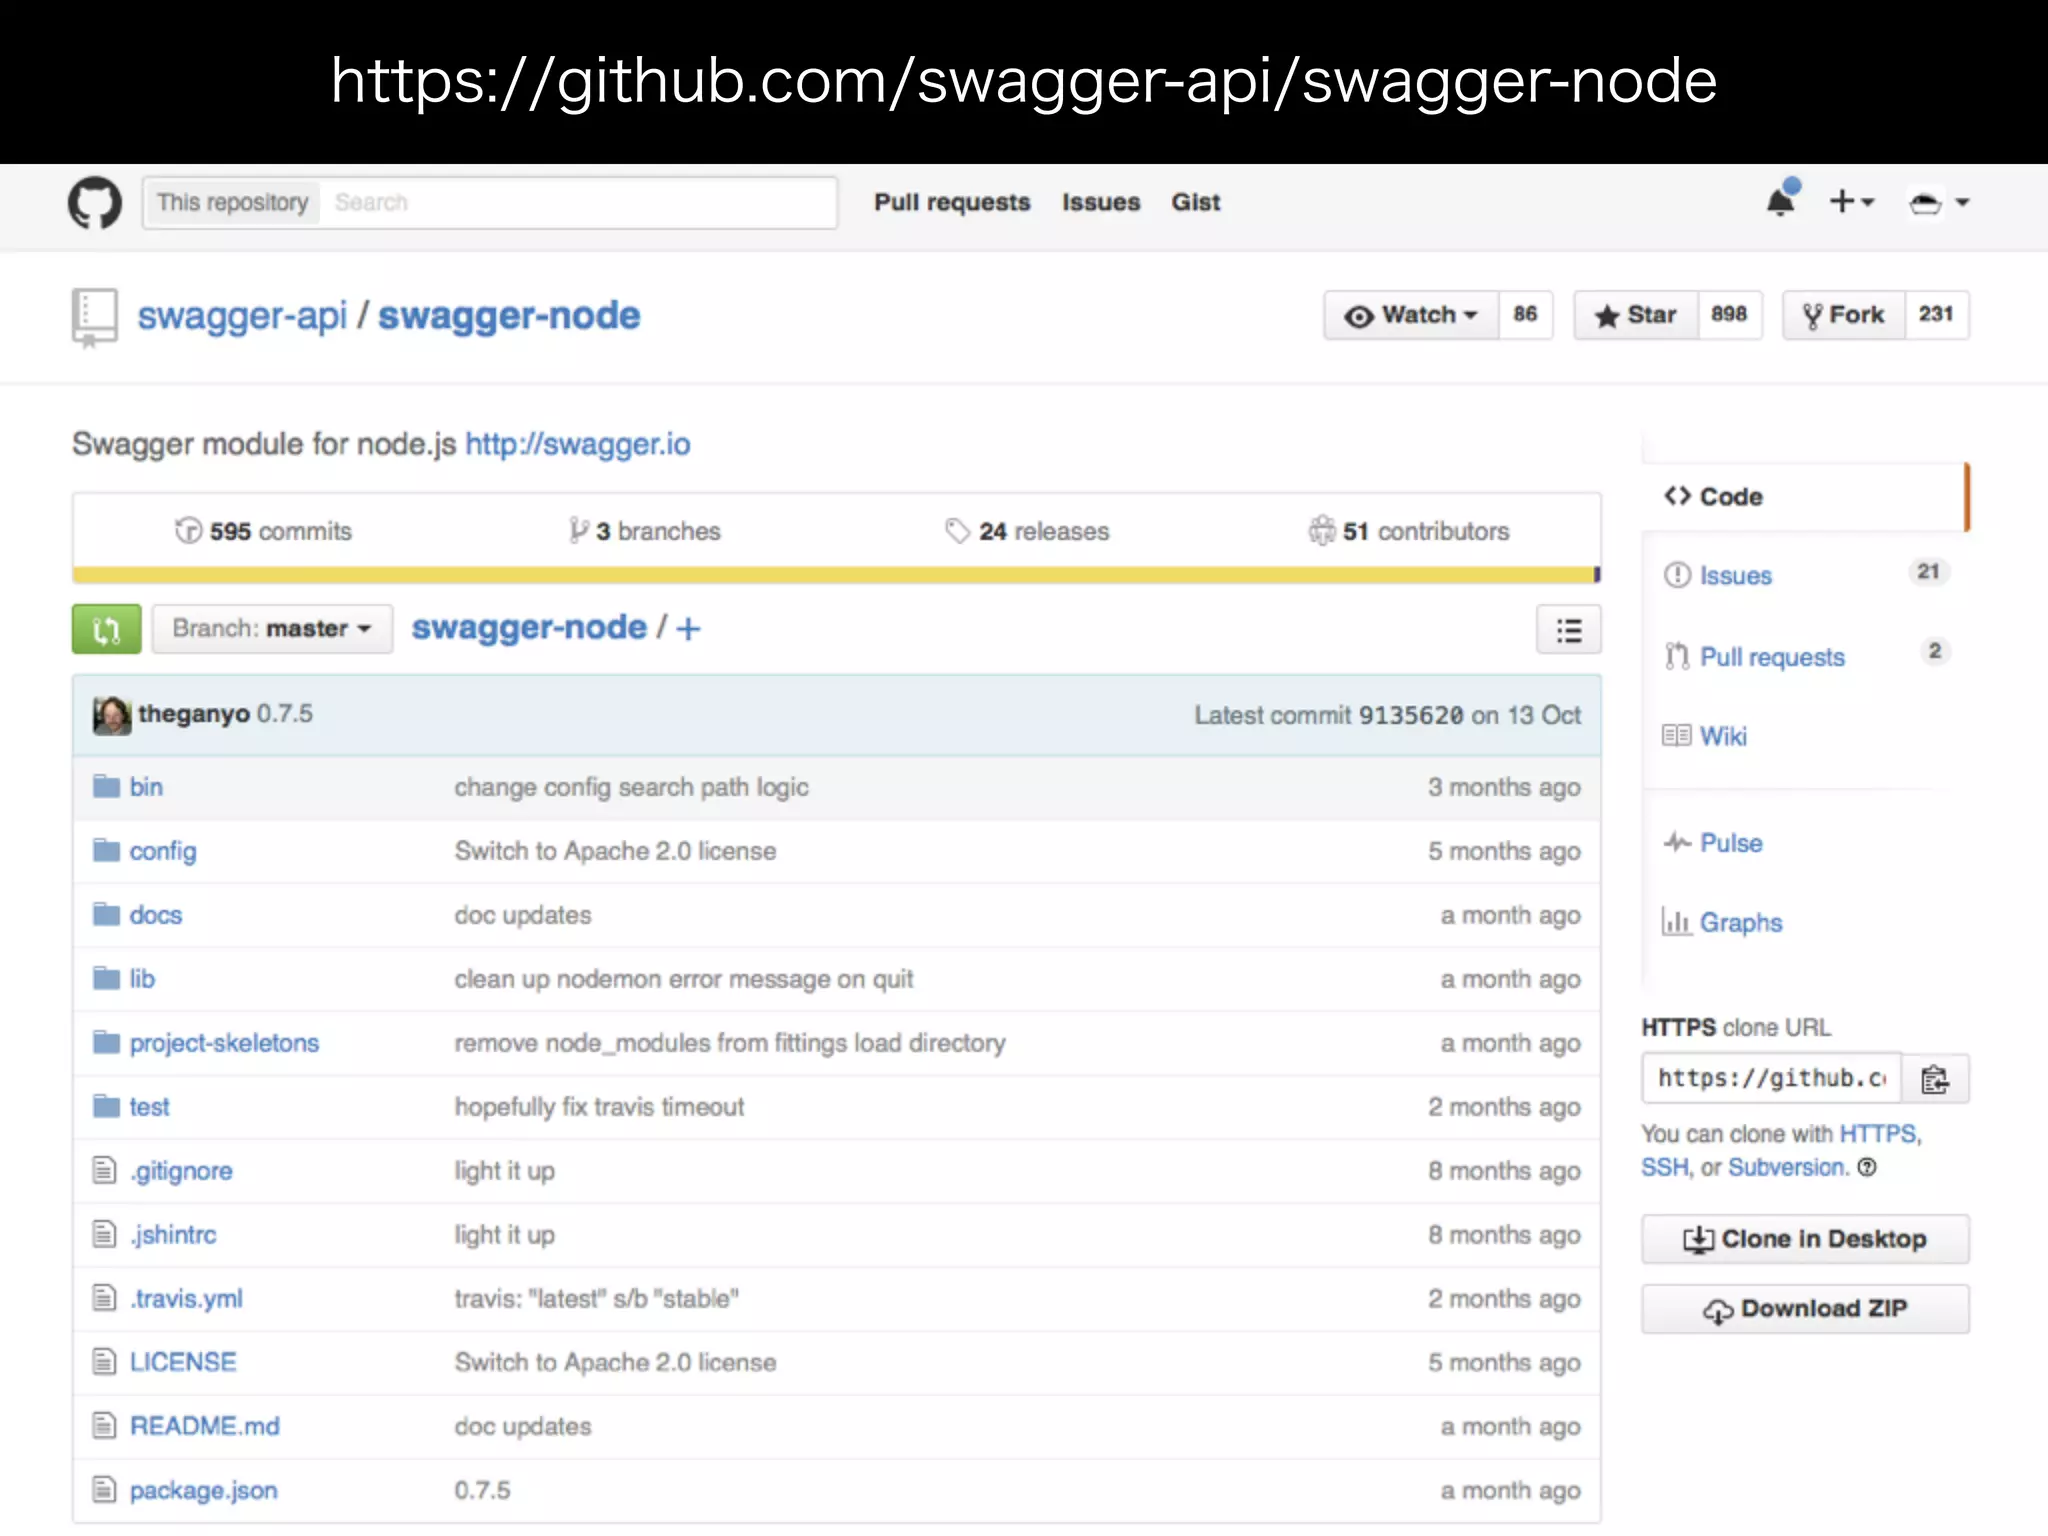Click the repository book icon
Screen dimensions: 2048x1536
coord(95,317)
